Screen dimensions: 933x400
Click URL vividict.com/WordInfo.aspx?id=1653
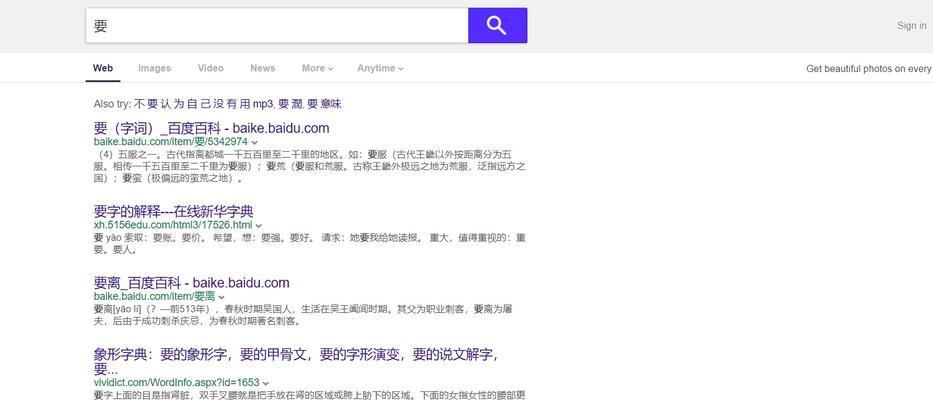(x=177, y=382)
